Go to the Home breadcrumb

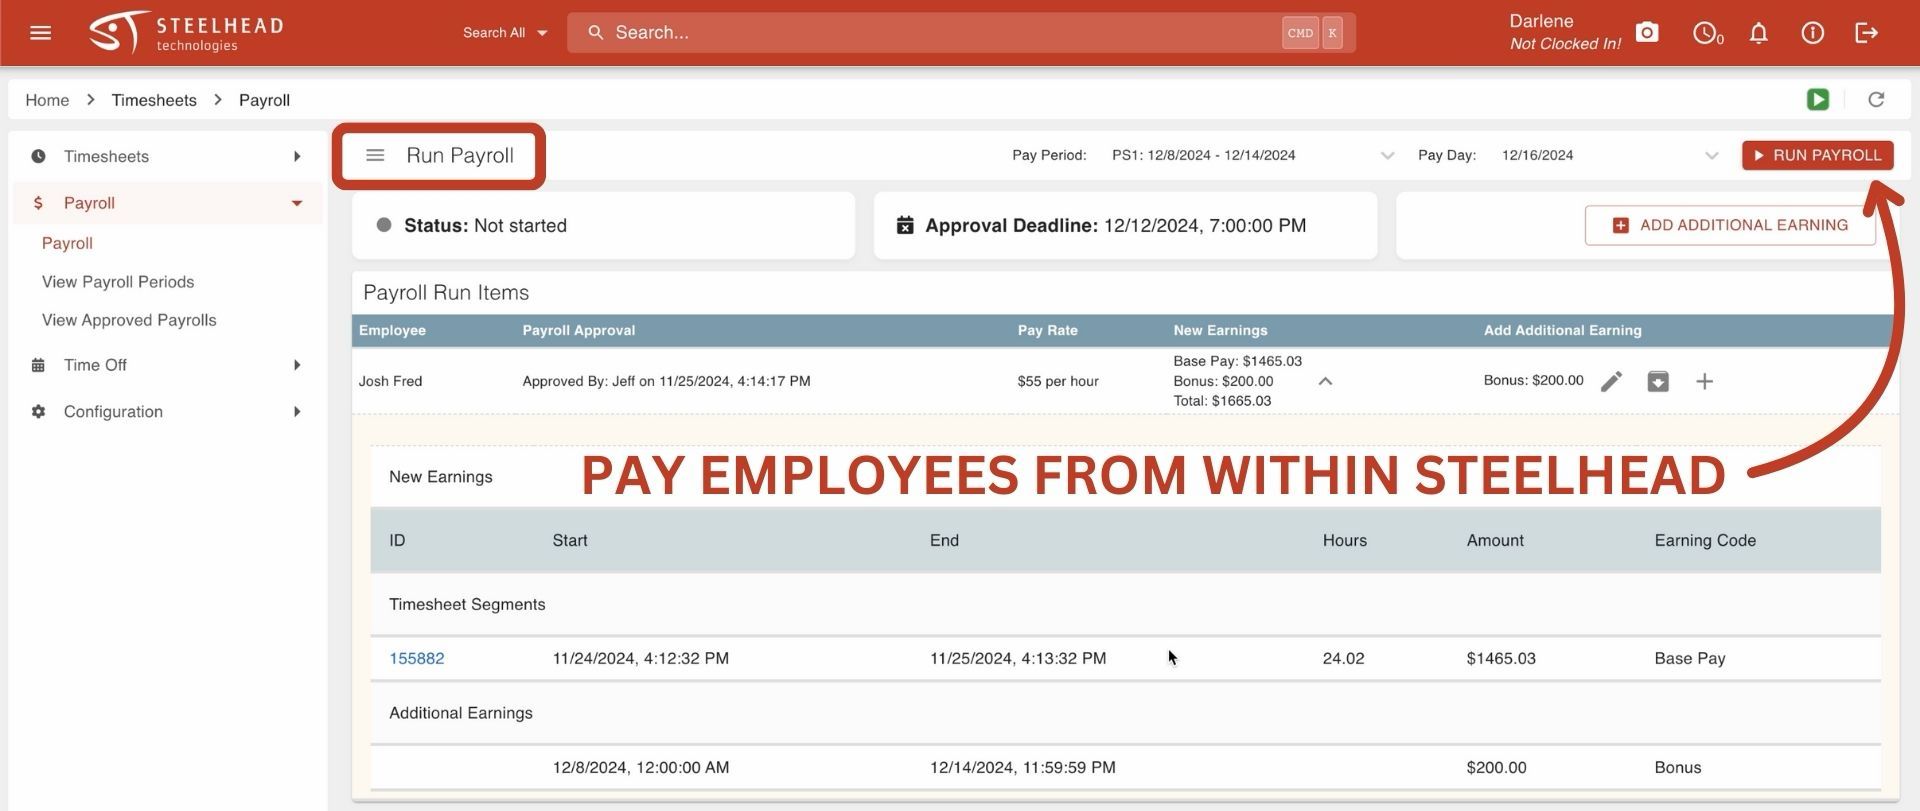[x=47, y=100]
